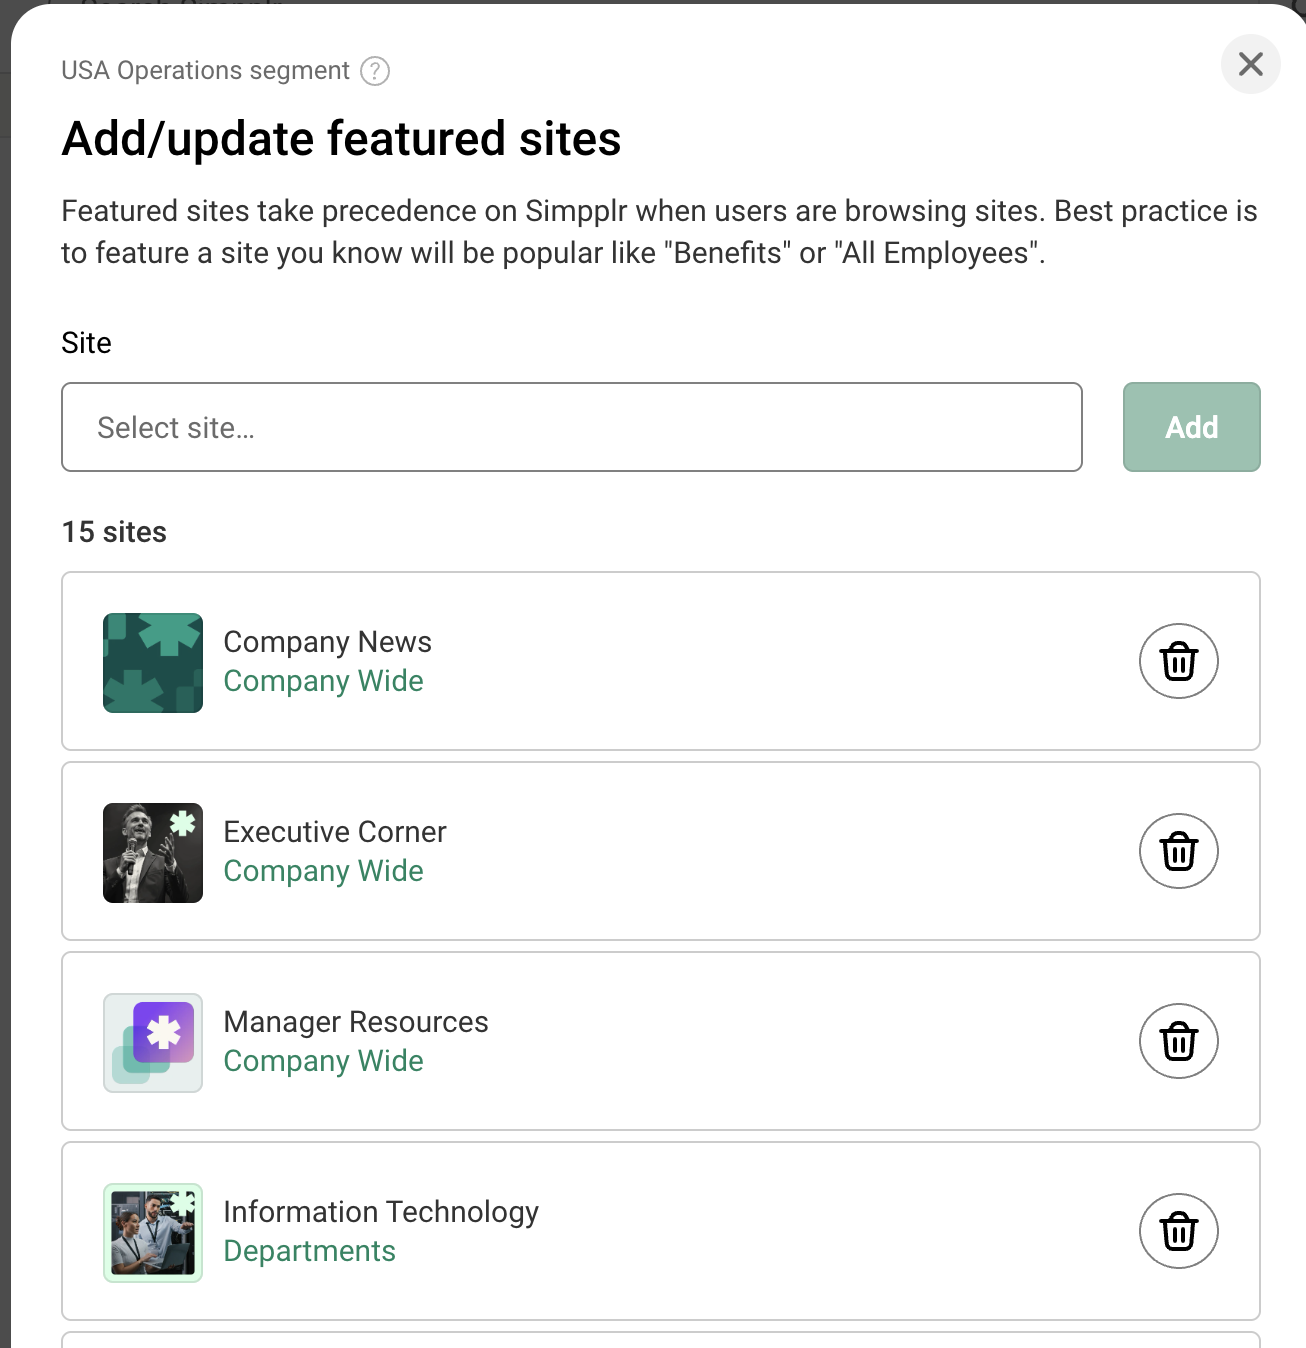This screenshot has height=1348, width=1306.
Task: Remove Information Technology from featured sites
Action: [1178, 1231]
